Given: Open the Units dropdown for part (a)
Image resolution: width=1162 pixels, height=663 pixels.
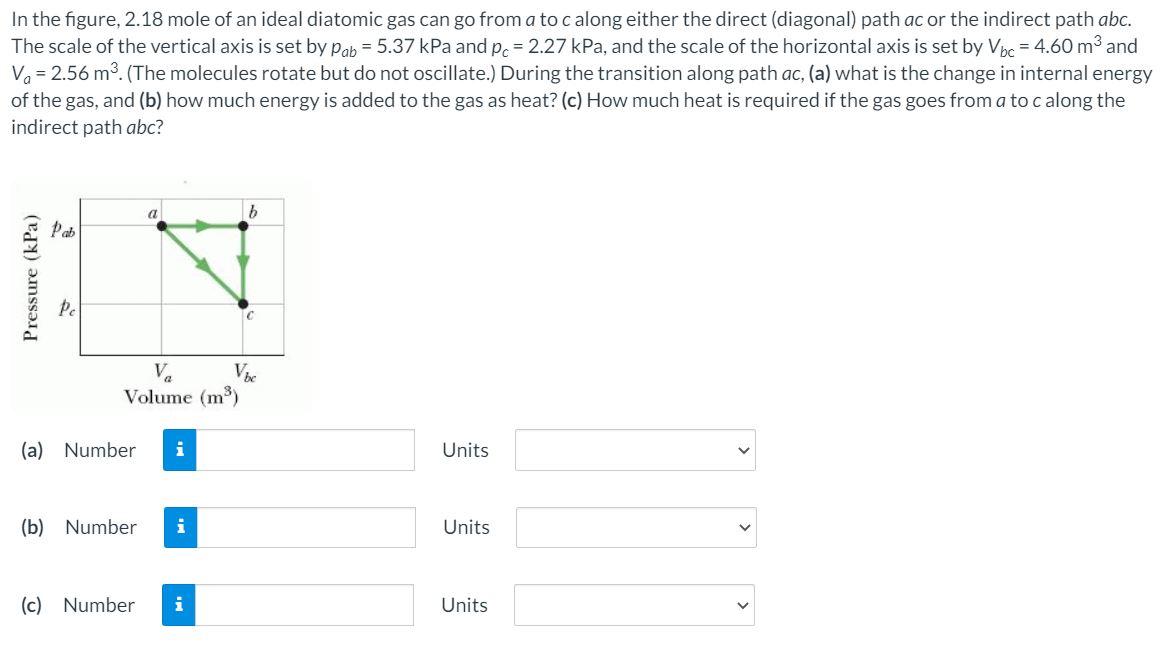Looking at the screenshot, I should click(x=635, y=450).
